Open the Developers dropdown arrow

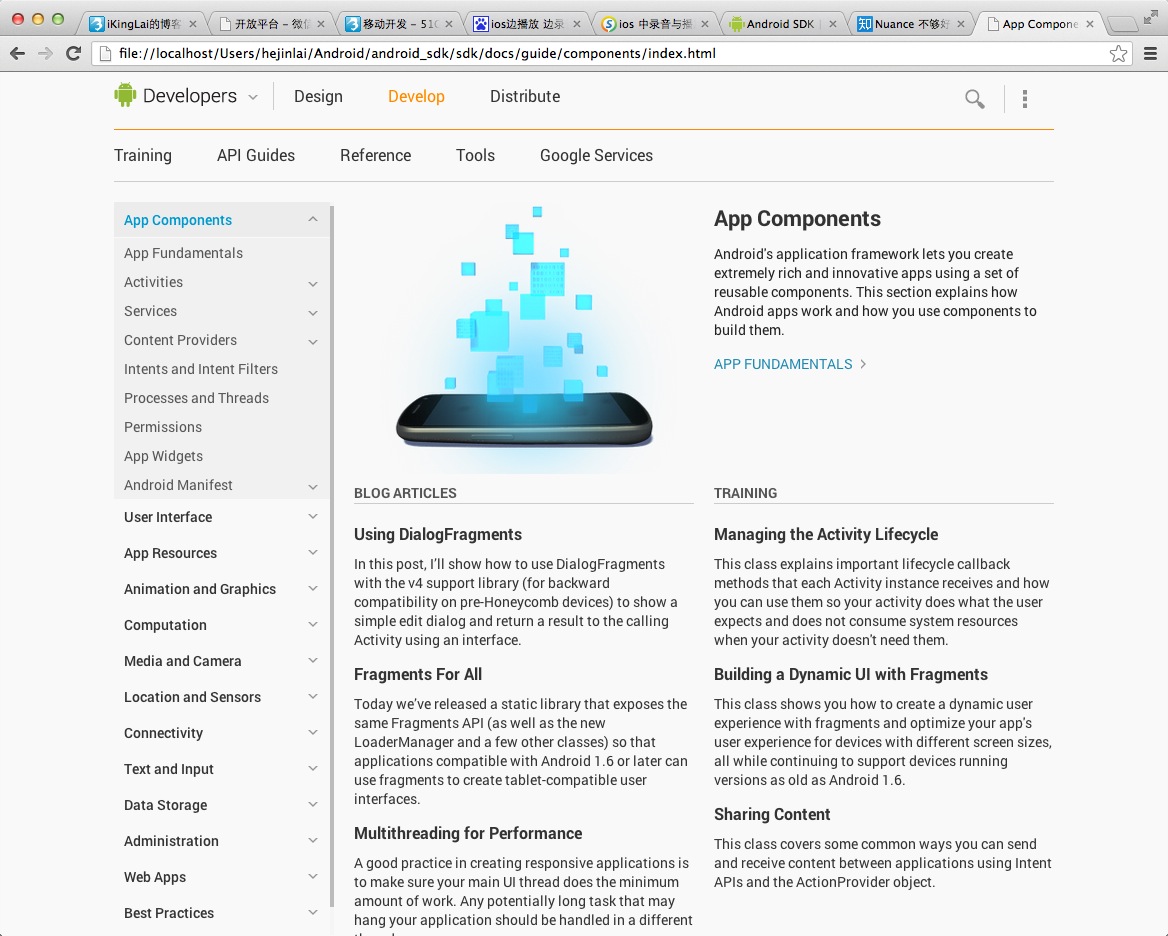[x=253, y=97]
